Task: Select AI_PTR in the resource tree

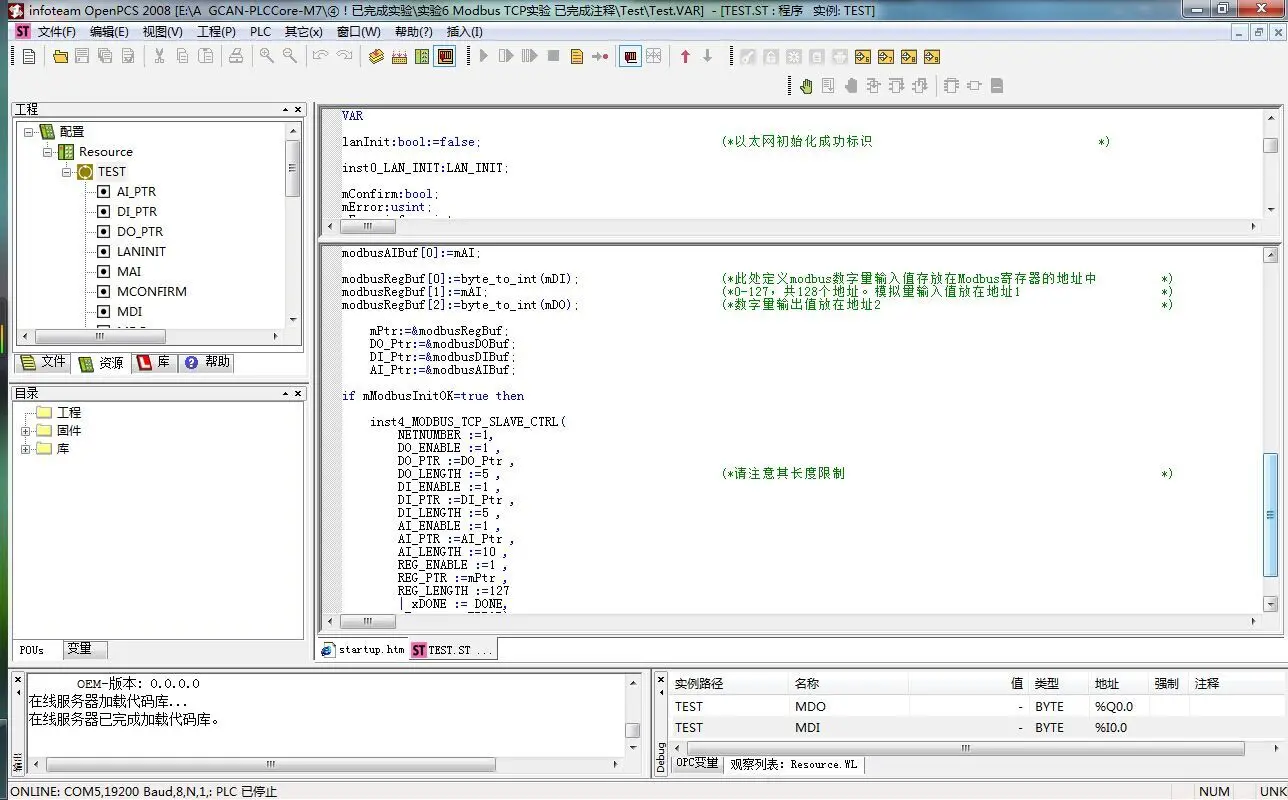Action: pos(136,192)
